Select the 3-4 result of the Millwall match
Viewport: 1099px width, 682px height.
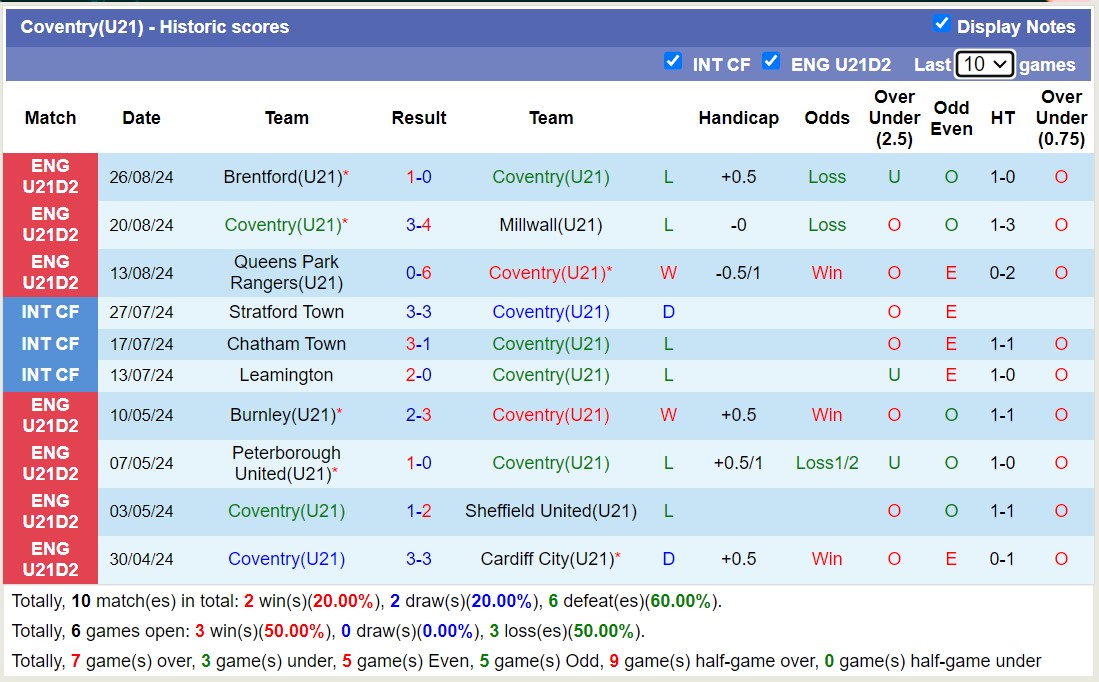pos(419,225)
